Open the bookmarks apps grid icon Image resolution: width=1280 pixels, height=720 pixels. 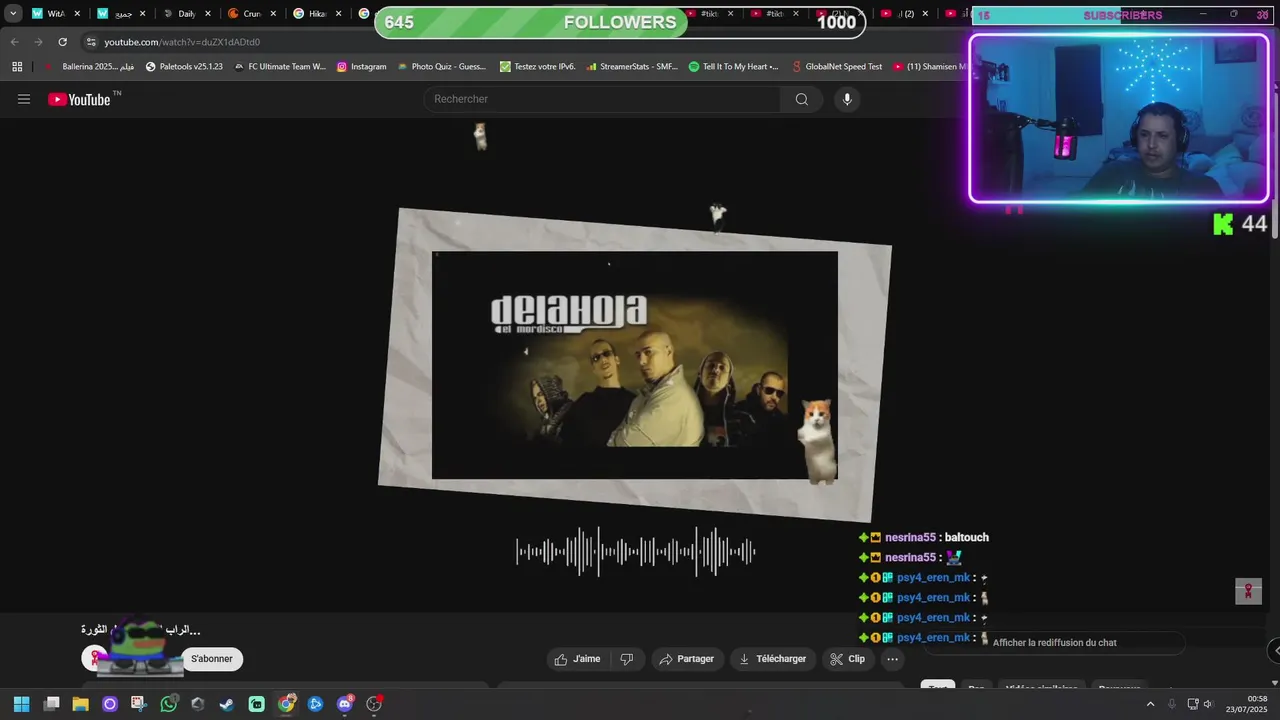pos(17,67)
